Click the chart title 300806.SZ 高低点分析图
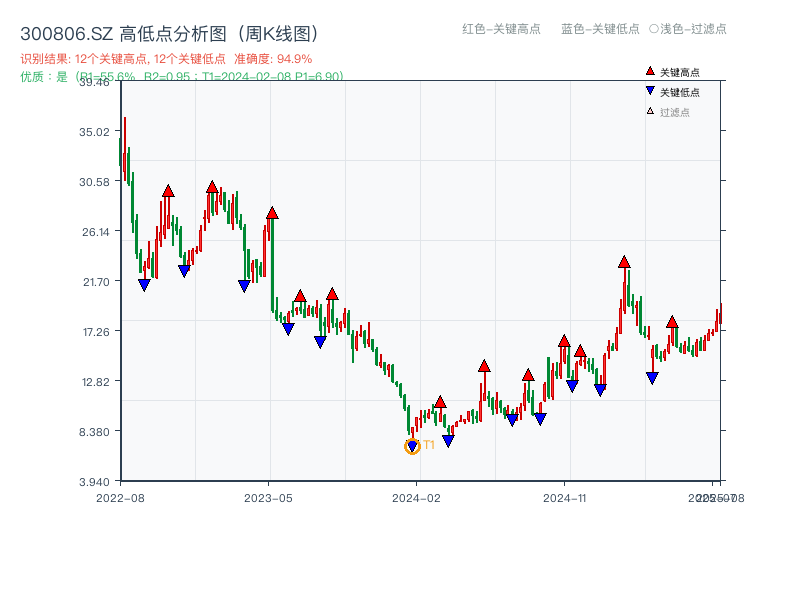The width and height of the screenshot is (800, 600). click(171, 34)
